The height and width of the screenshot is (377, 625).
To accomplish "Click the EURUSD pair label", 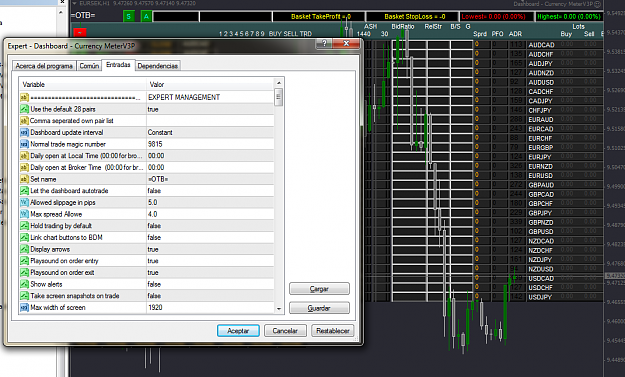I will (x=540, y=176).
